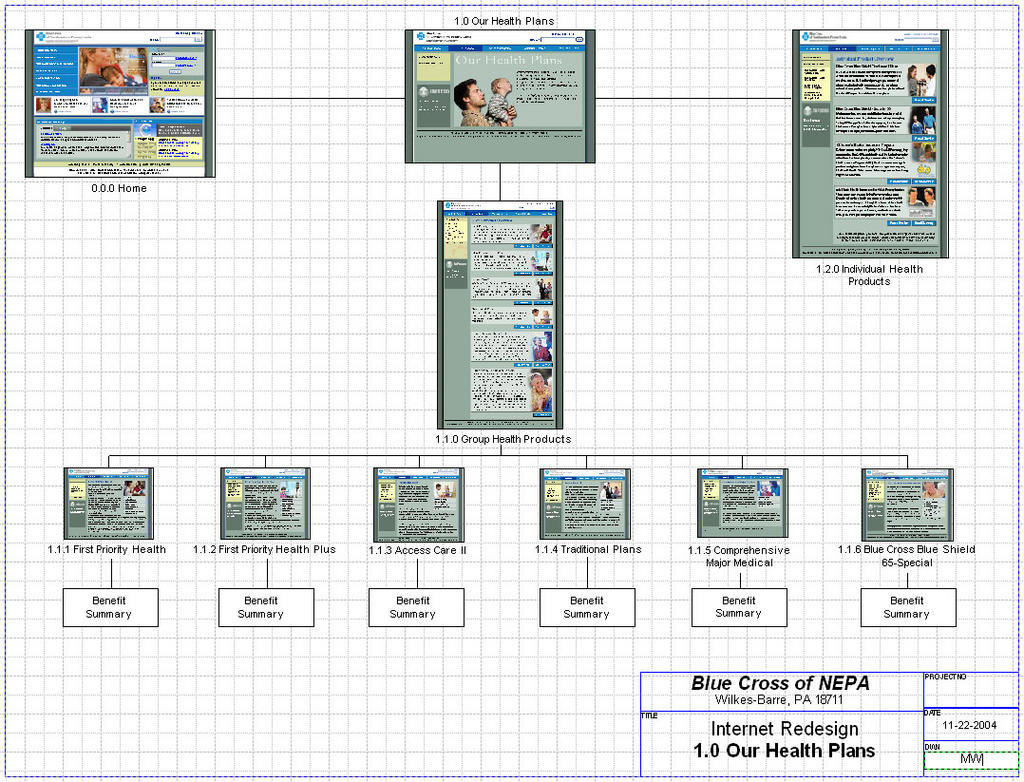
Task: Select the 1.1.1 First Priority Health thumbnail
Action: (x=108, y=504)
